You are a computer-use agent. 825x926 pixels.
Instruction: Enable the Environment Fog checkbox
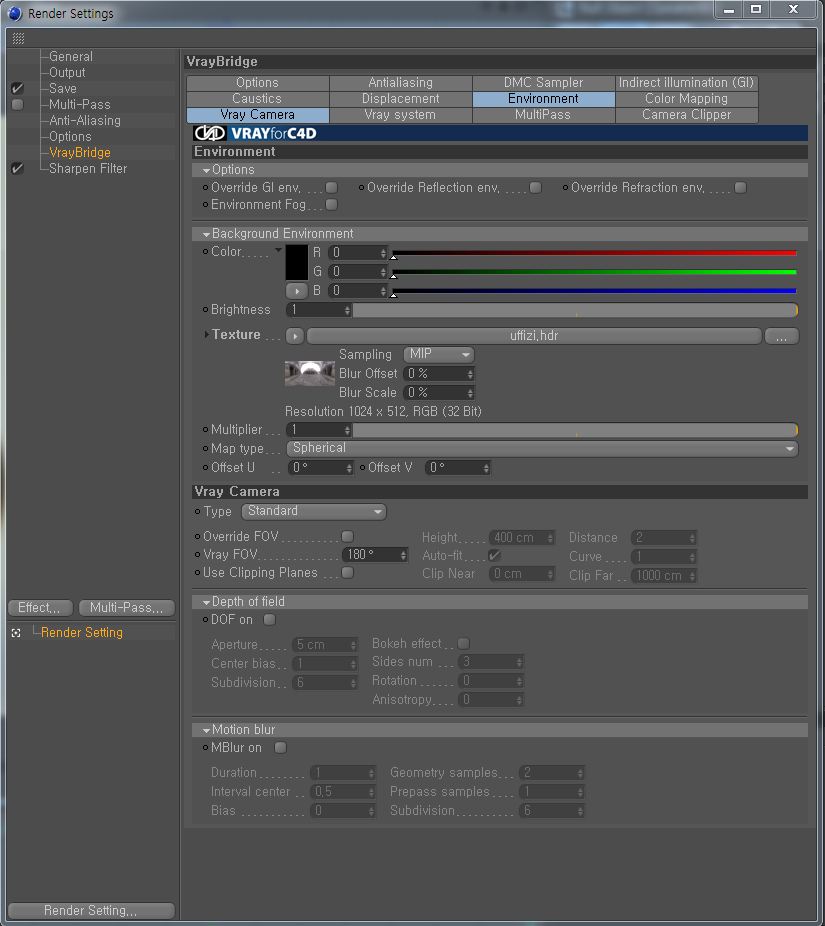[x=332, y=204]
